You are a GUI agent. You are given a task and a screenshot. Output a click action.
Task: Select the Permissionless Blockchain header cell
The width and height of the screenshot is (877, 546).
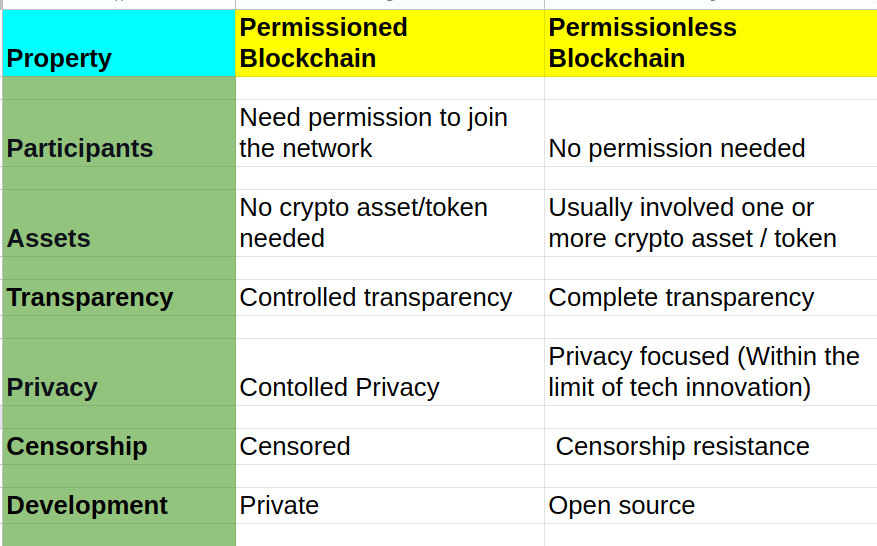(710, 43)
